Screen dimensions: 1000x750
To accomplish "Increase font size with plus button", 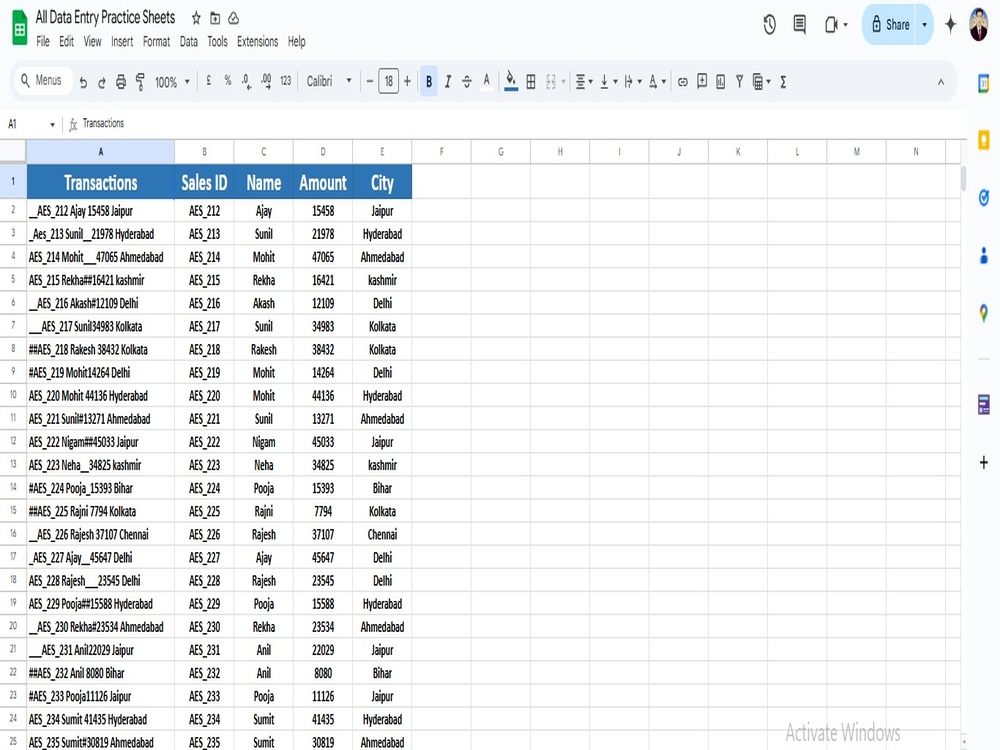I will tap(407, 81).
